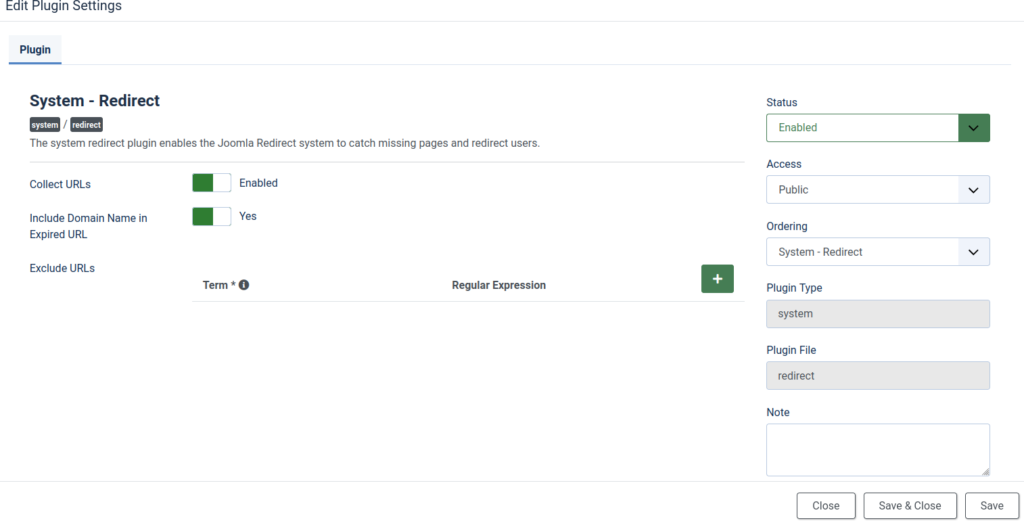This screenshot has height=521, width=1024.
Task: Click the green Status chevron arrow
Action: pyautogui.click(x=974, y=128)
